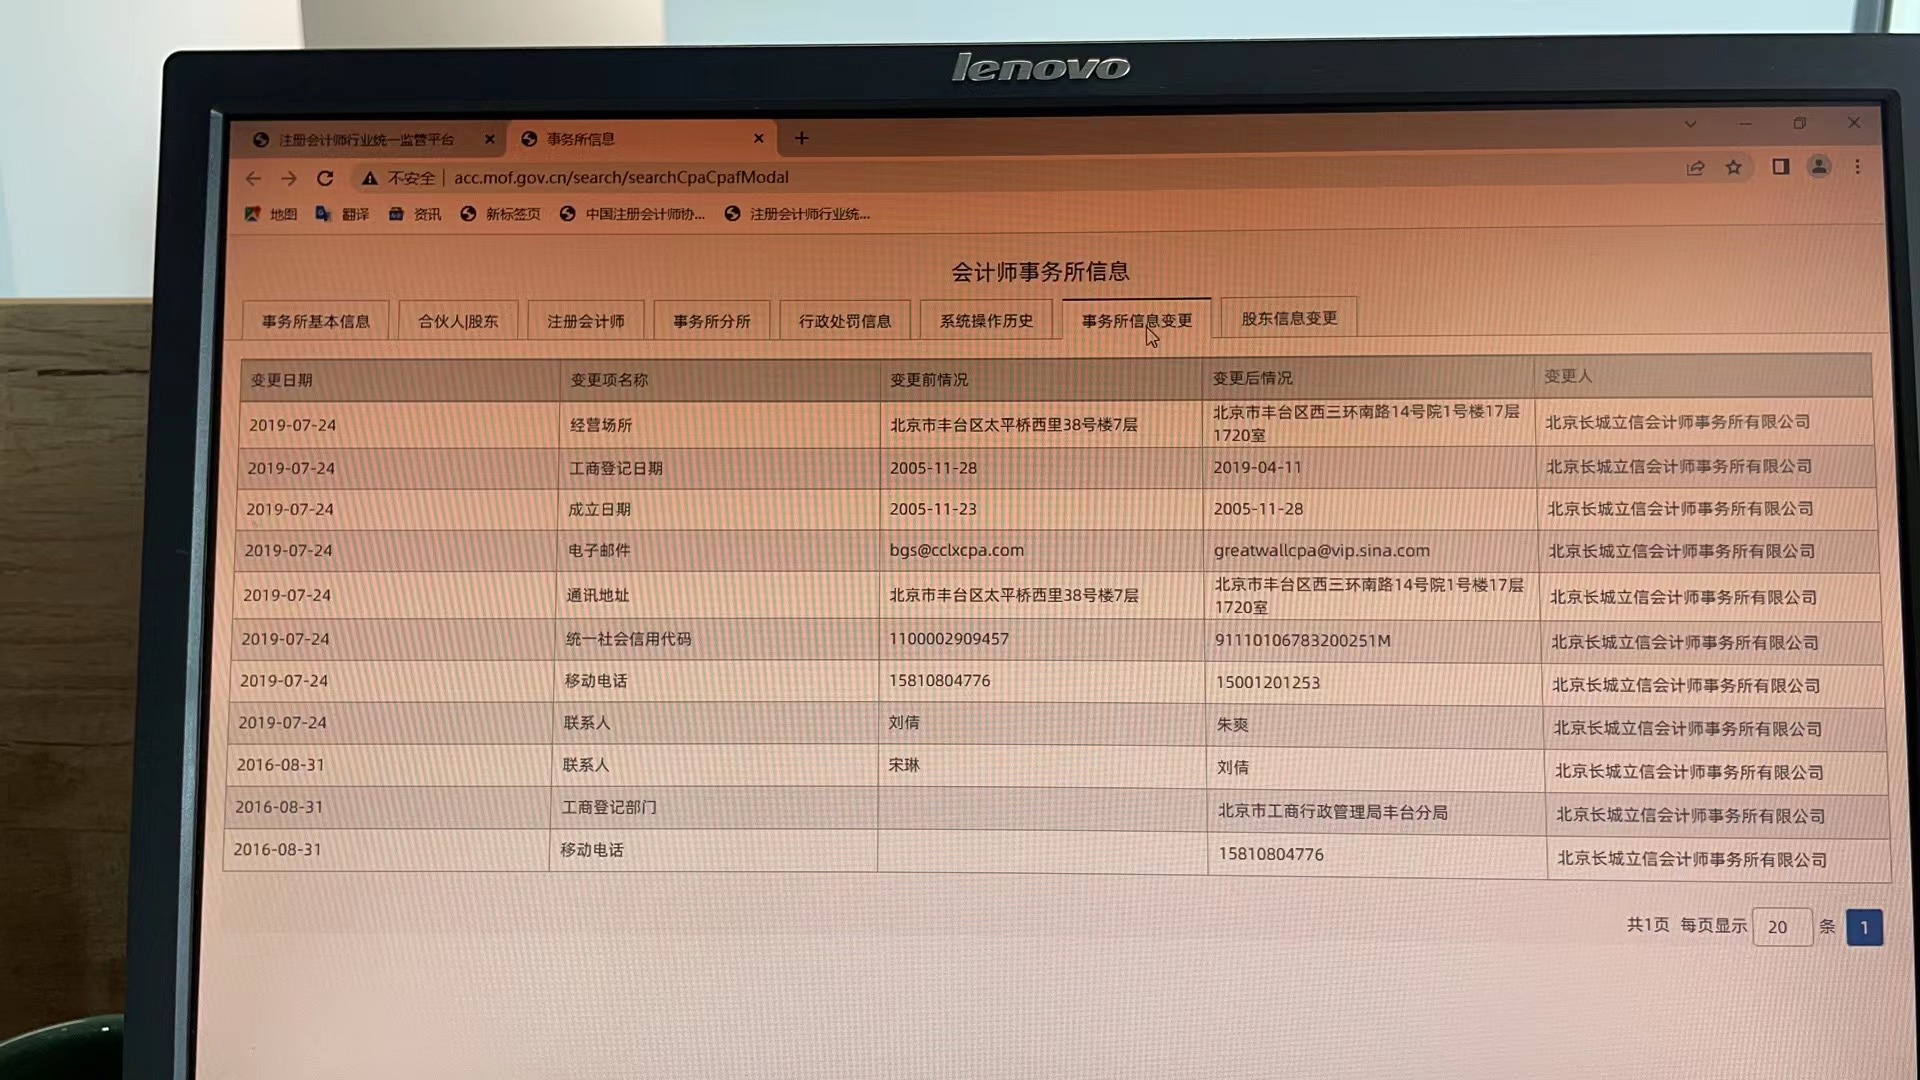Click page number 1 button
Image resolution: width=1920 pixels, height=1080 pixels.
tap(1863, 927)
